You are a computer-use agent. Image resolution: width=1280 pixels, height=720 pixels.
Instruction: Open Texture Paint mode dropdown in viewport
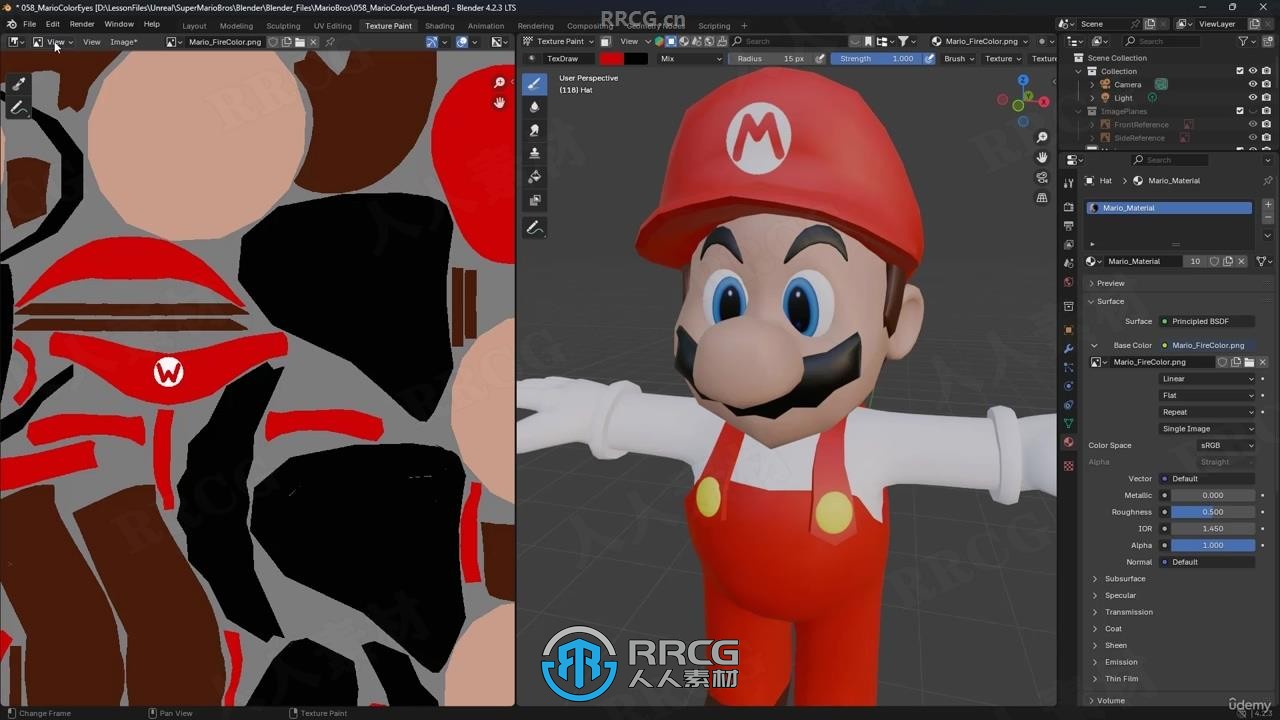(x=559, y=41)
